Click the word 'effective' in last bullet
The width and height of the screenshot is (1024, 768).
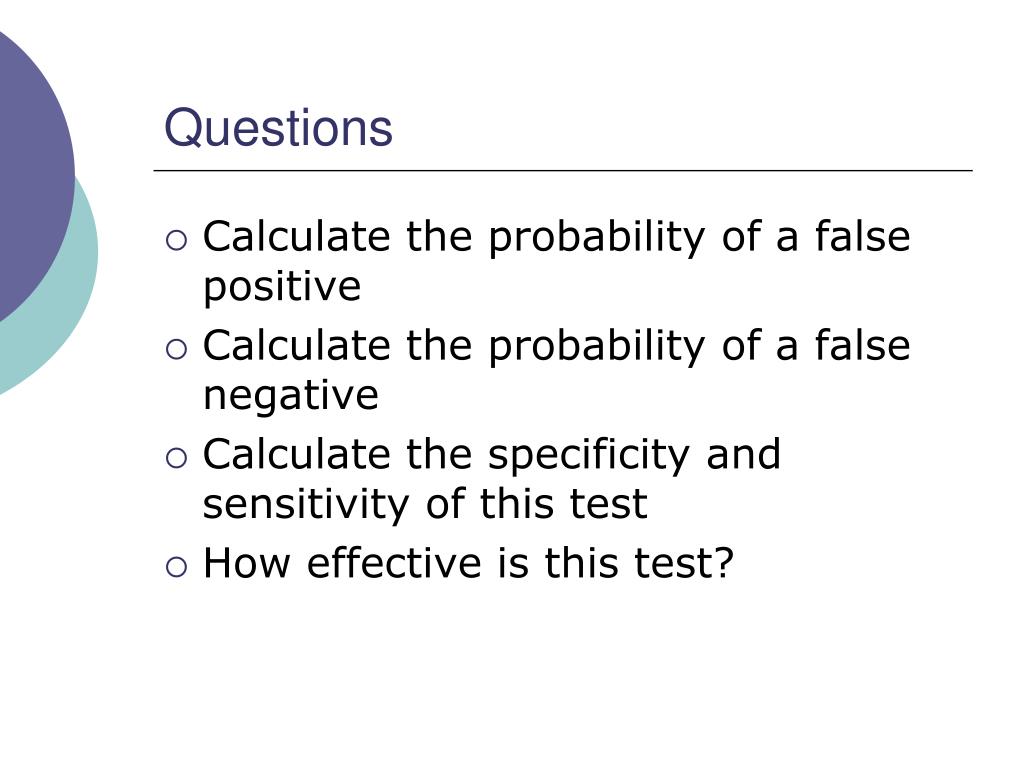click(x=394, y=562)
